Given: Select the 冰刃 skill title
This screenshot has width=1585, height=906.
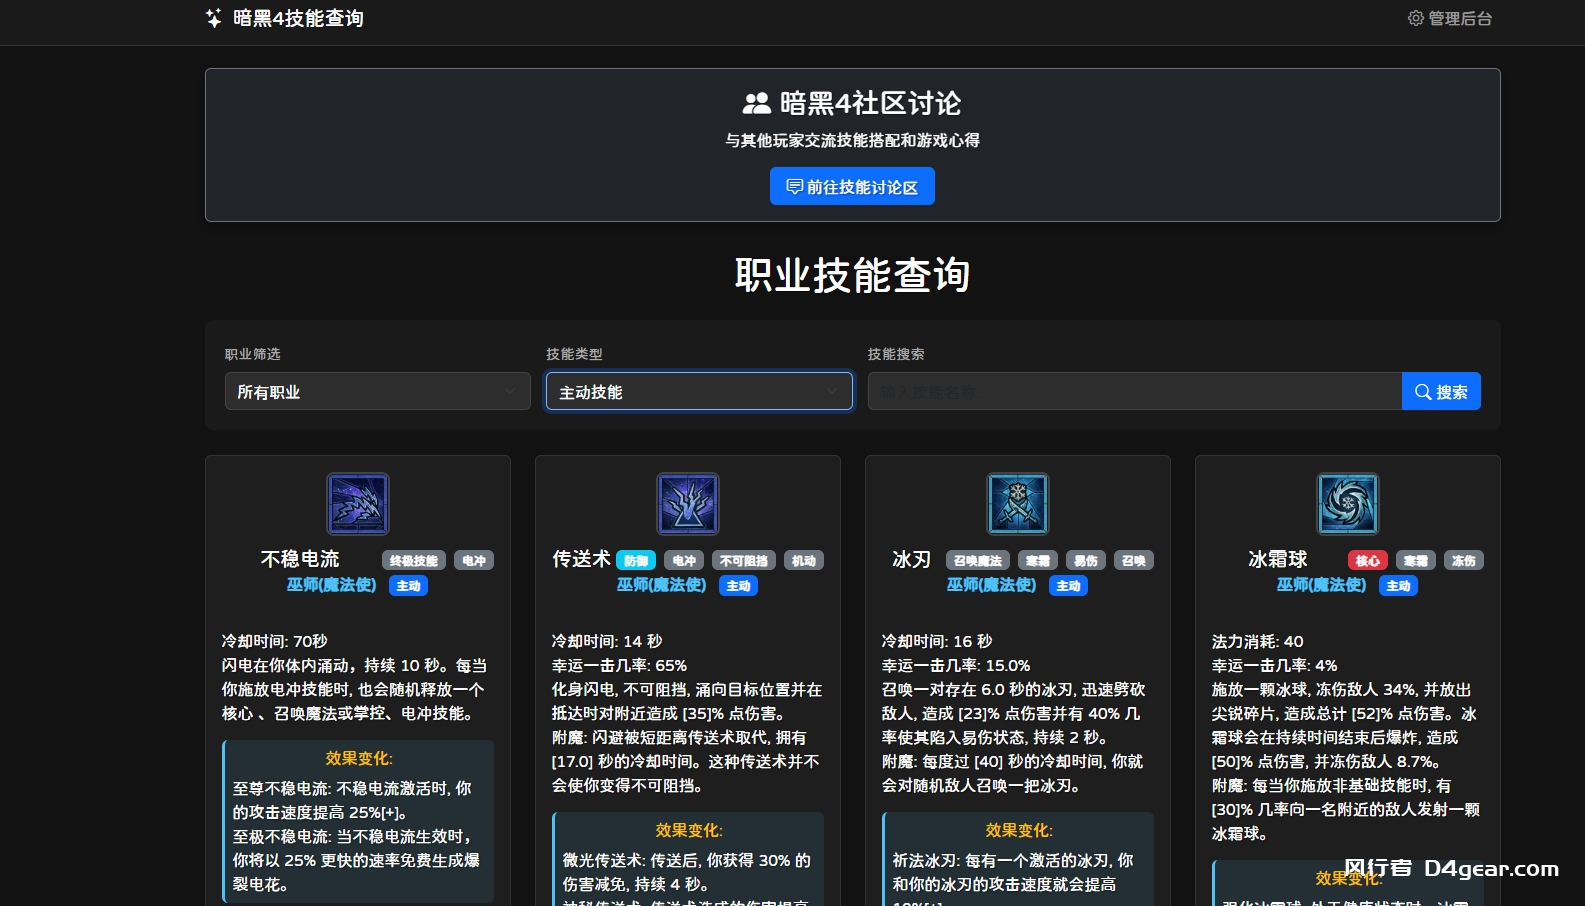Looking at the screenshot, I should [x=912, y=559].
